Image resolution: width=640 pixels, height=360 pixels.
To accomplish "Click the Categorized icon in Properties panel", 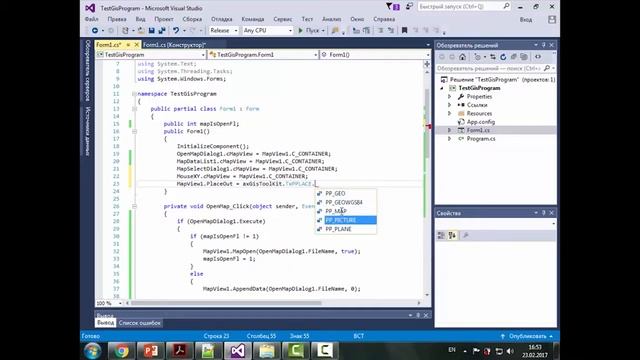I will (441, 236).
